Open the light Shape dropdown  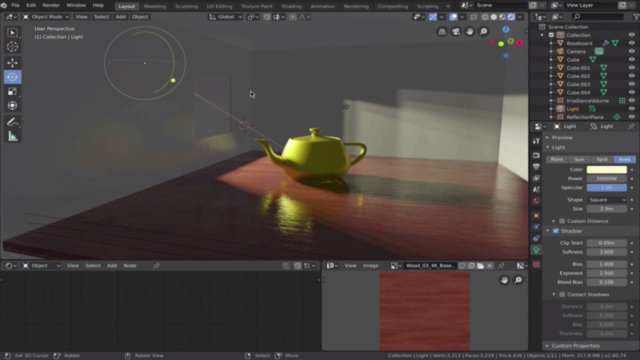pyautogui.click(x=607, y=200)
